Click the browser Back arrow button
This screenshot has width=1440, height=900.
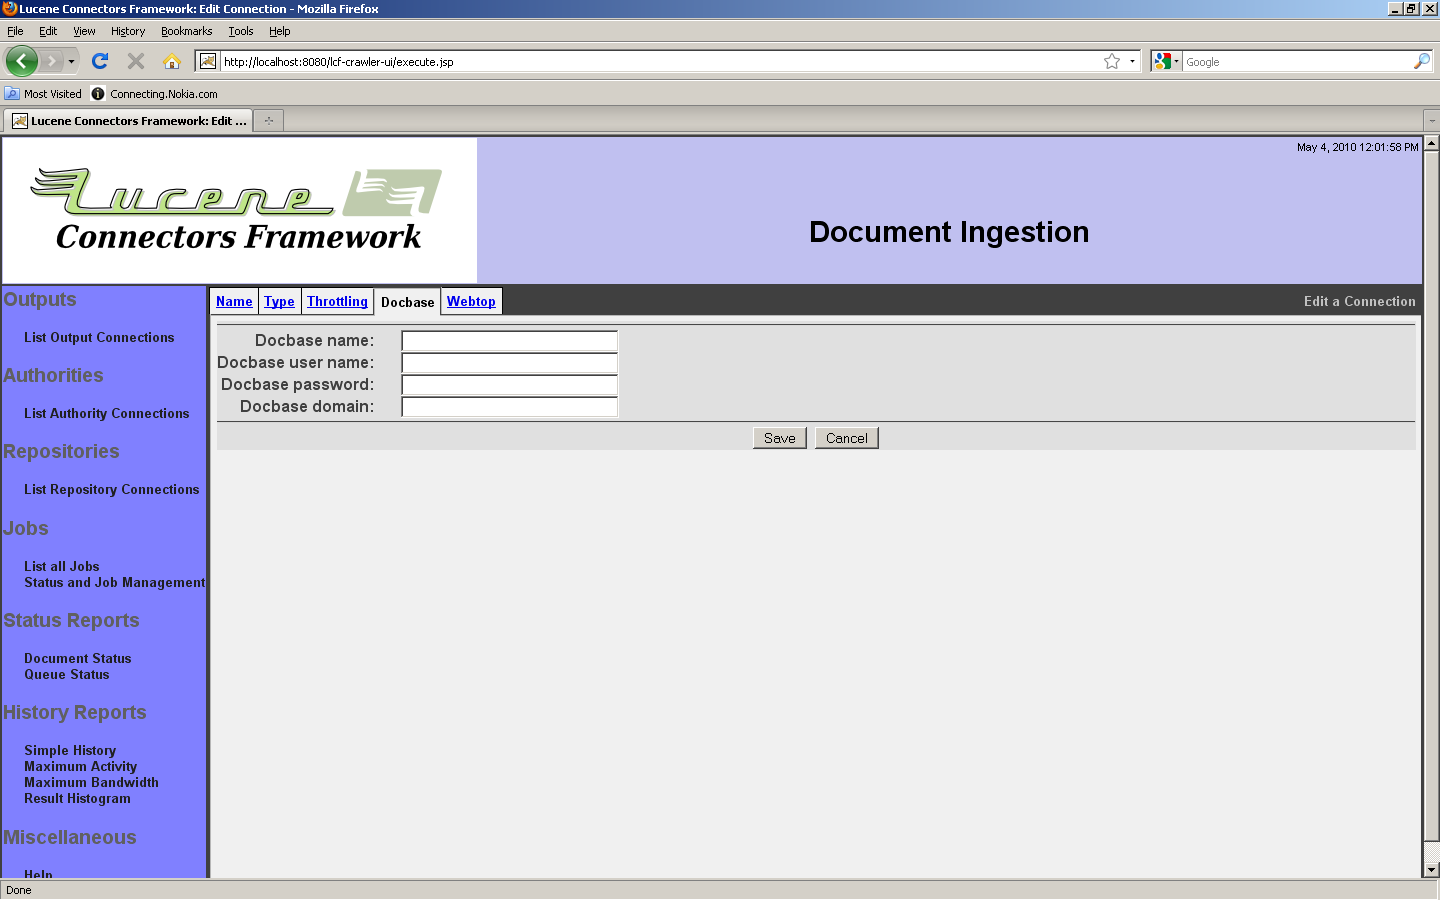21,61
